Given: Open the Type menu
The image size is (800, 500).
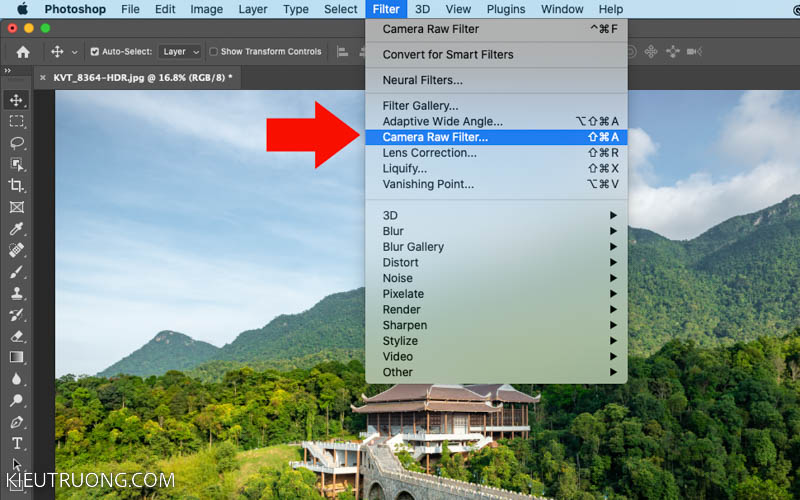Looking at the screenshot, I should 295,9.
